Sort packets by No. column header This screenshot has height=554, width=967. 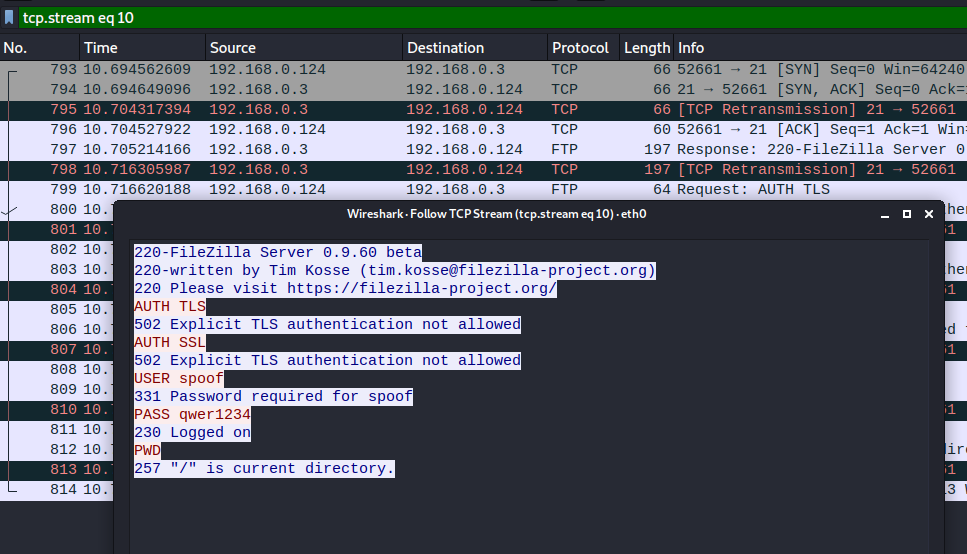click(x=39, y=48)
